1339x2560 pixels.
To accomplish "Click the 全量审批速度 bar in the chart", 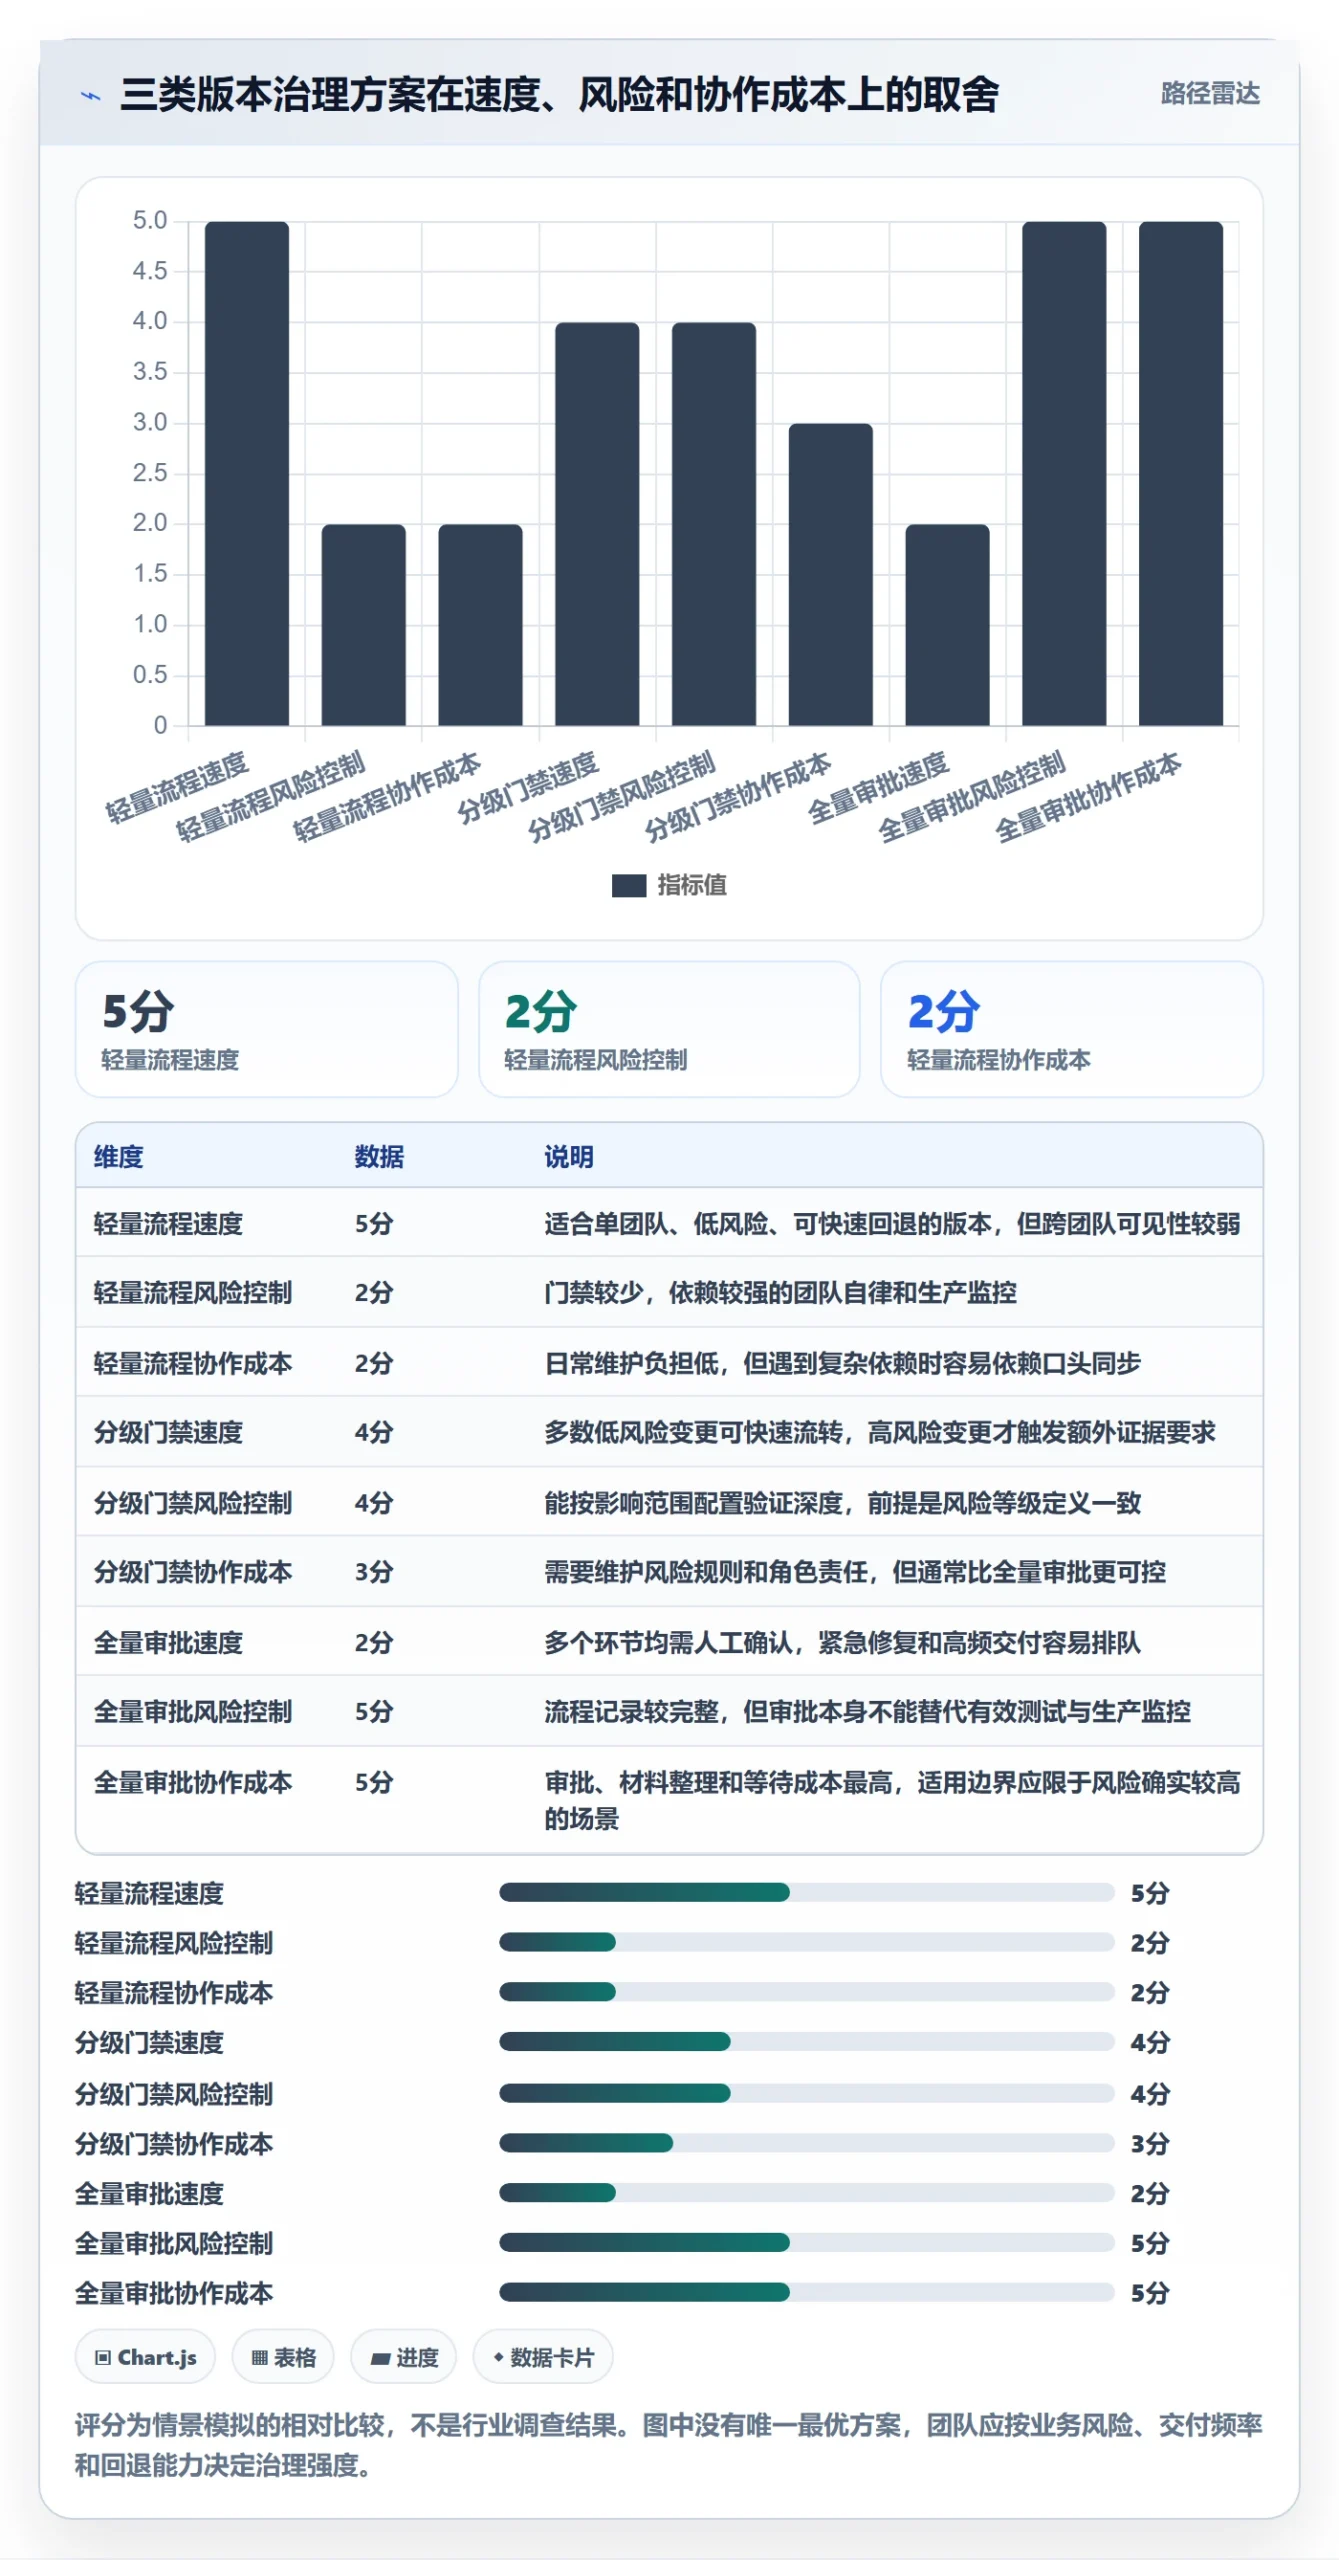I will pos(948,625).
